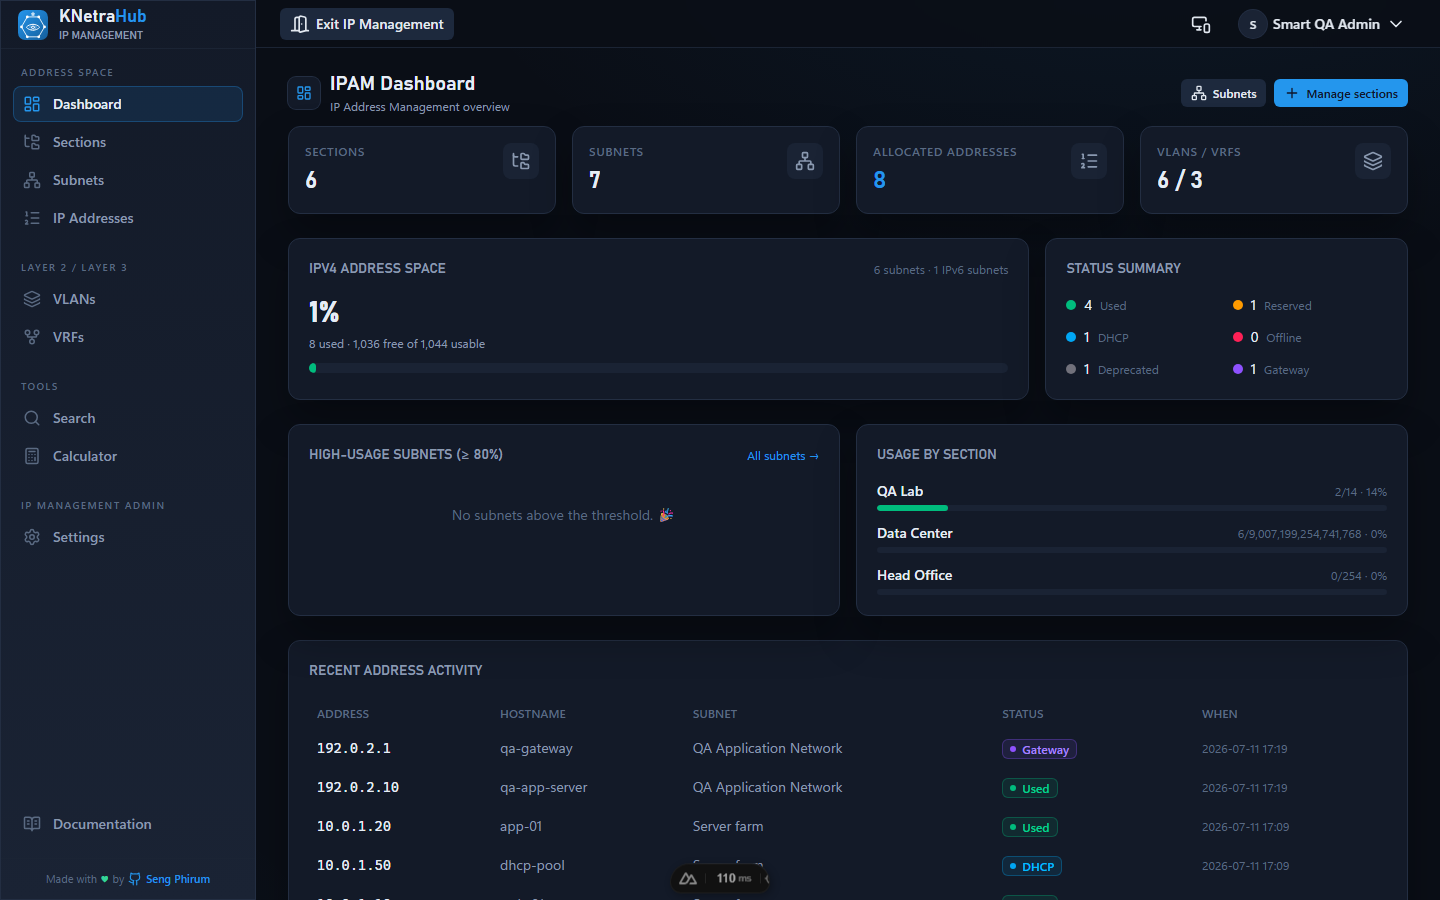Click Manage sections button
This screenshot has width=1440, height=900.
click(x=1341, y=93)
